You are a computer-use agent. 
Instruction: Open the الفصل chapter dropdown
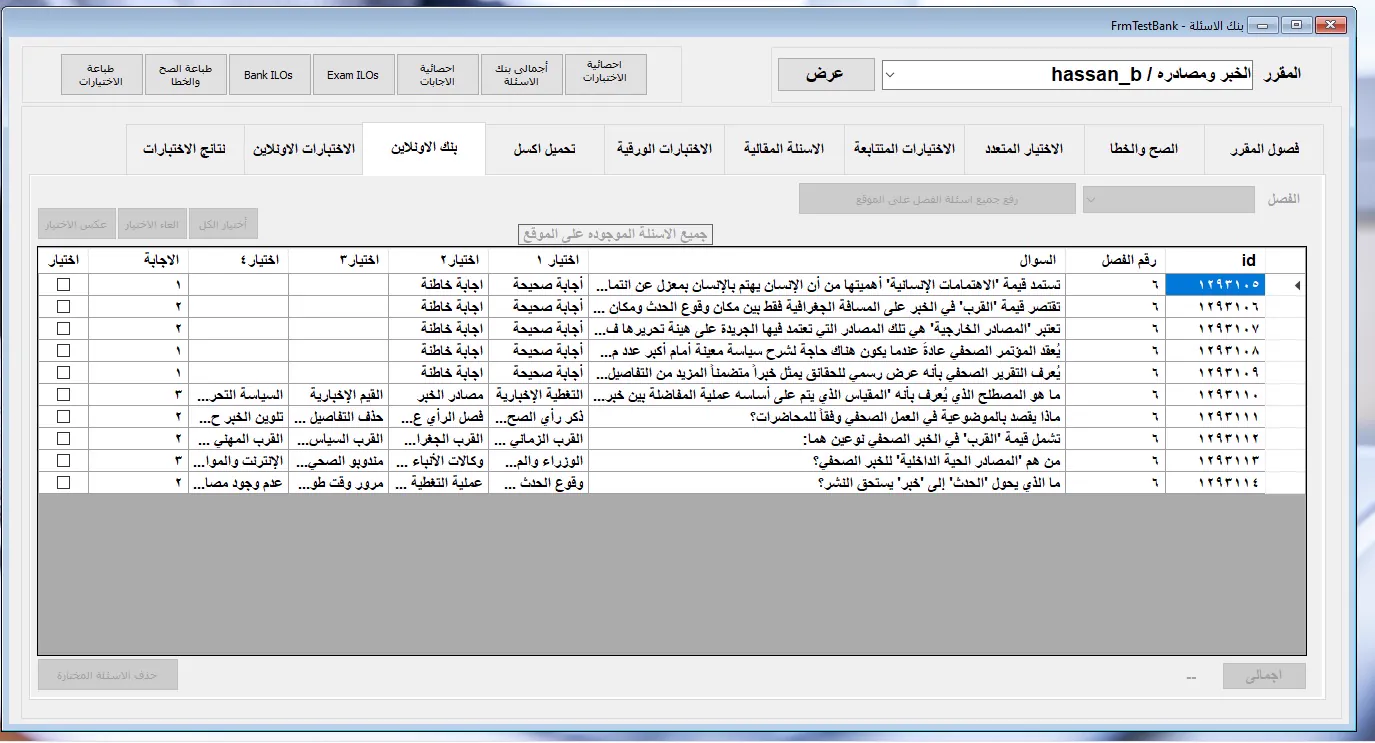point(1168,199)
